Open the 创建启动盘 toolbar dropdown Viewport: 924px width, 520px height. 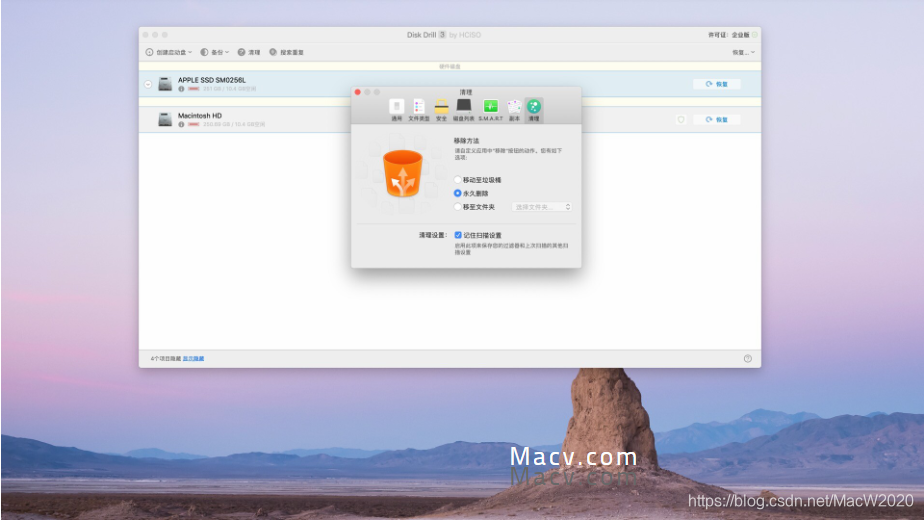pyautogui.click(x=169, y=52)
